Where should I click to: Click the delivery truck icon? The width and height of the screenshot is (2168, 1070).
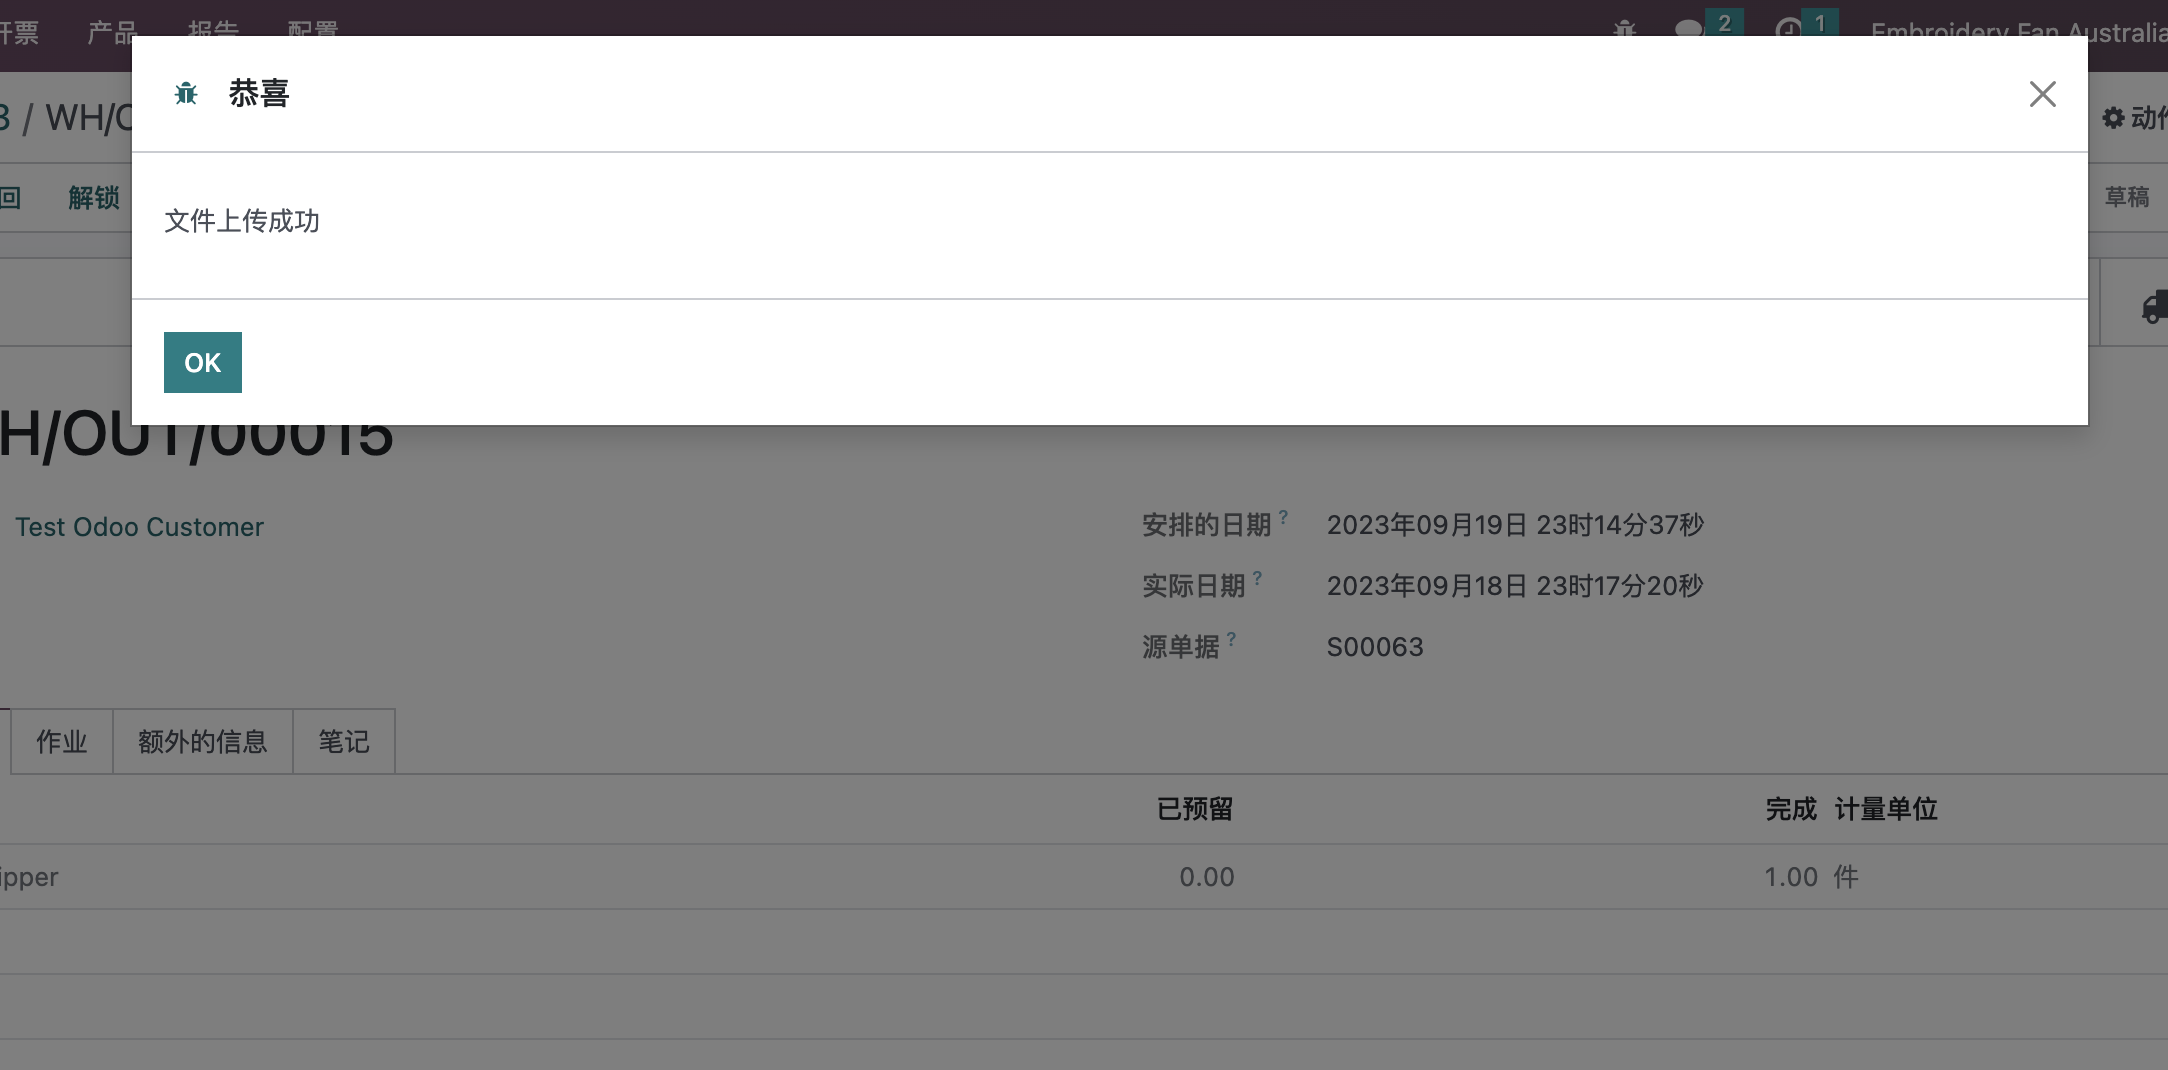(x=2154, y=306)
